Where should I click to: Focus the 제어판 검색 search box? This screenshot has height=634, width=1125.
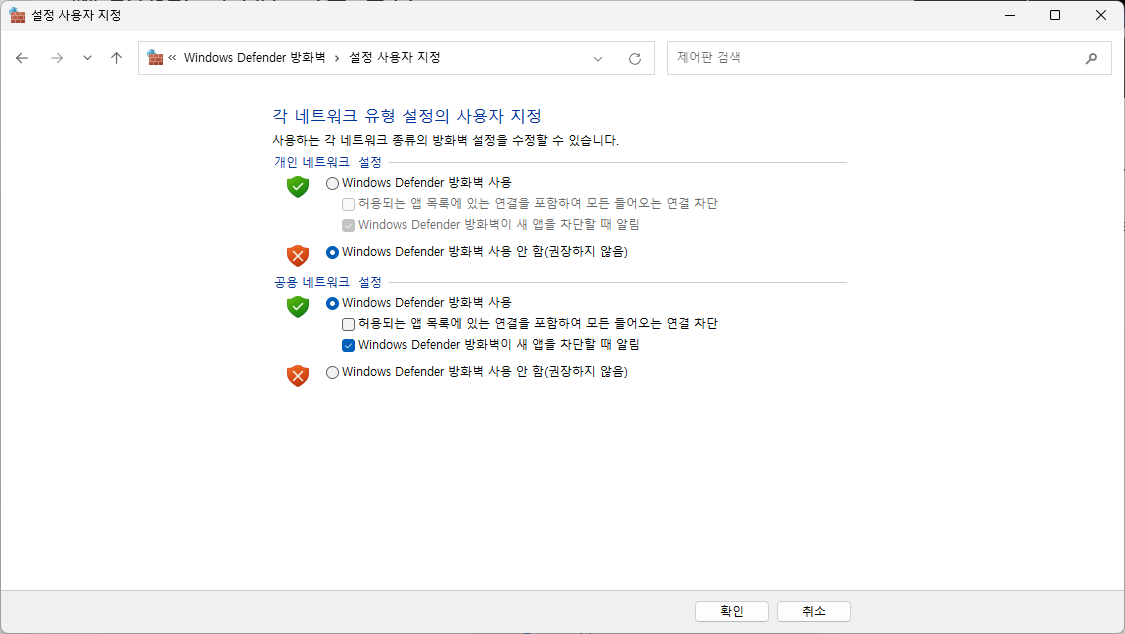click(889, 58)
